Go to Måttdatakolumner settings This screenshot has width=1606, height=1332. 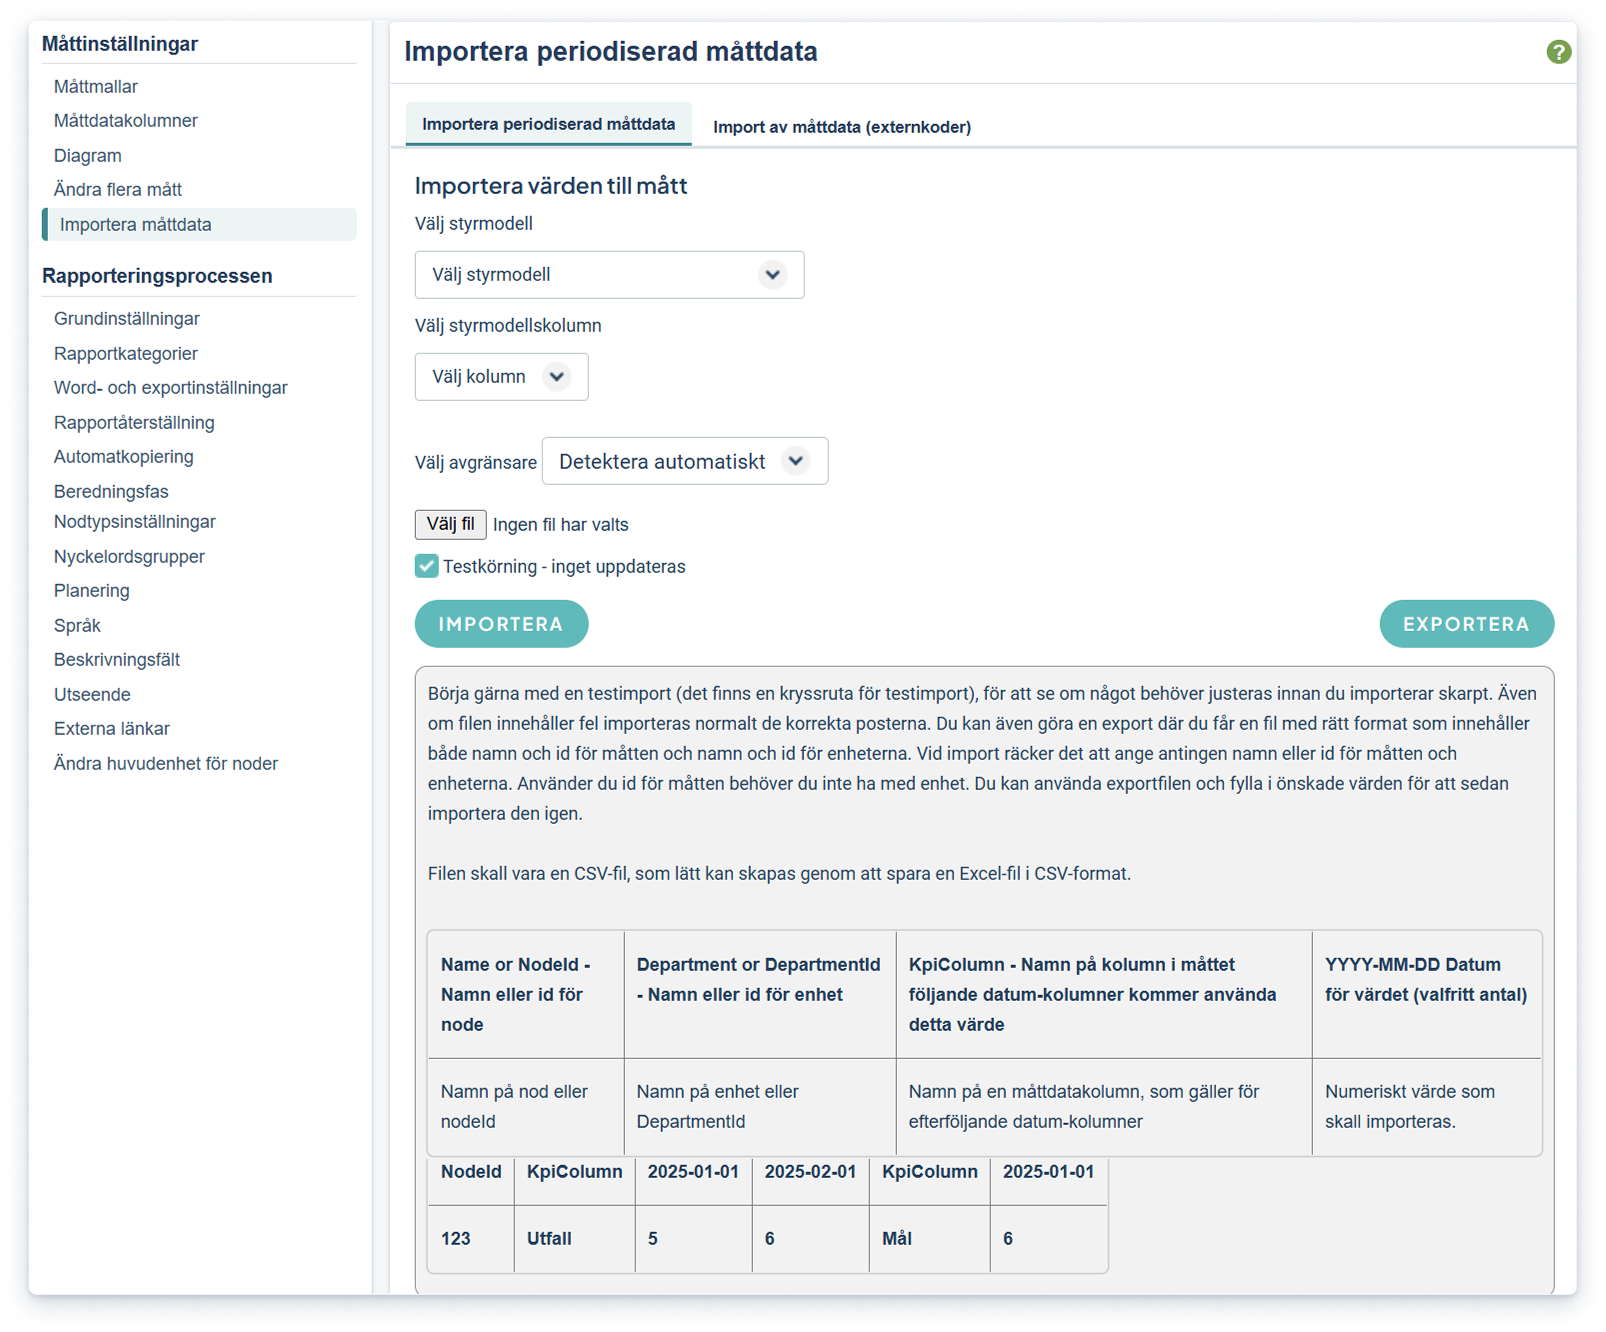point(126,121)
